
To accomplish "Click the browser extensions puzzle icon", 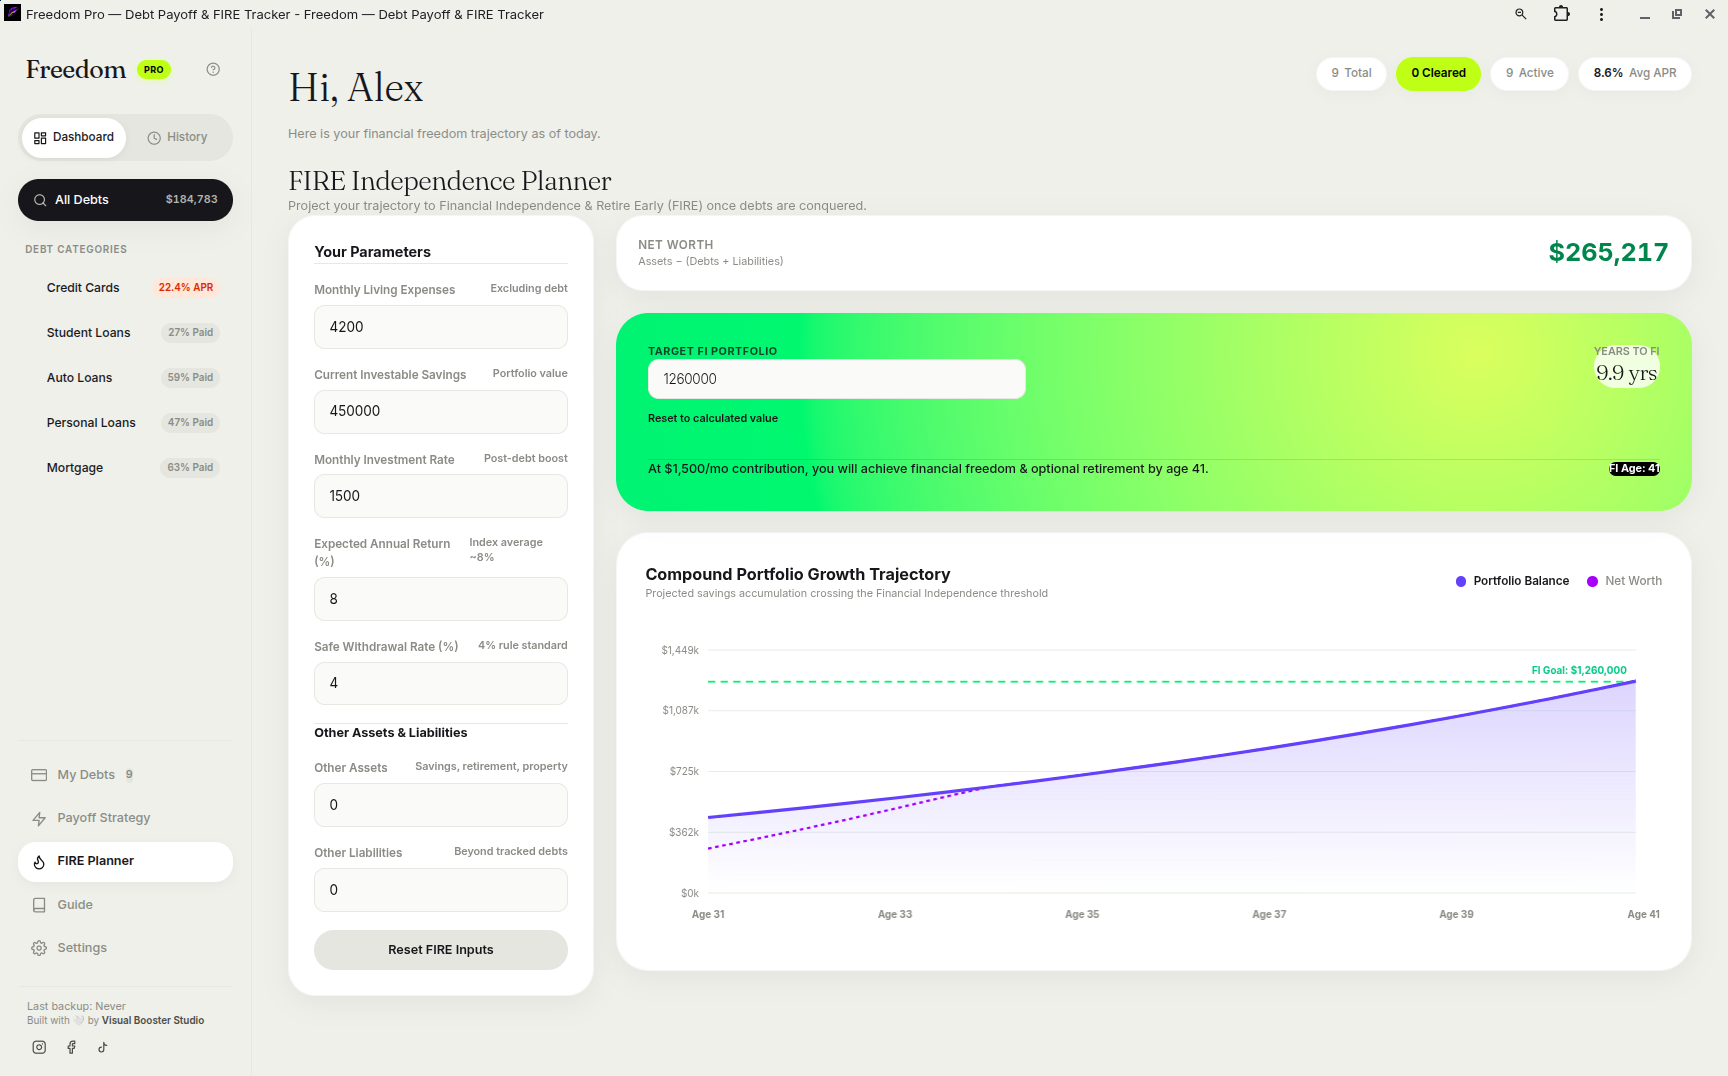I will coord(1561,14).
